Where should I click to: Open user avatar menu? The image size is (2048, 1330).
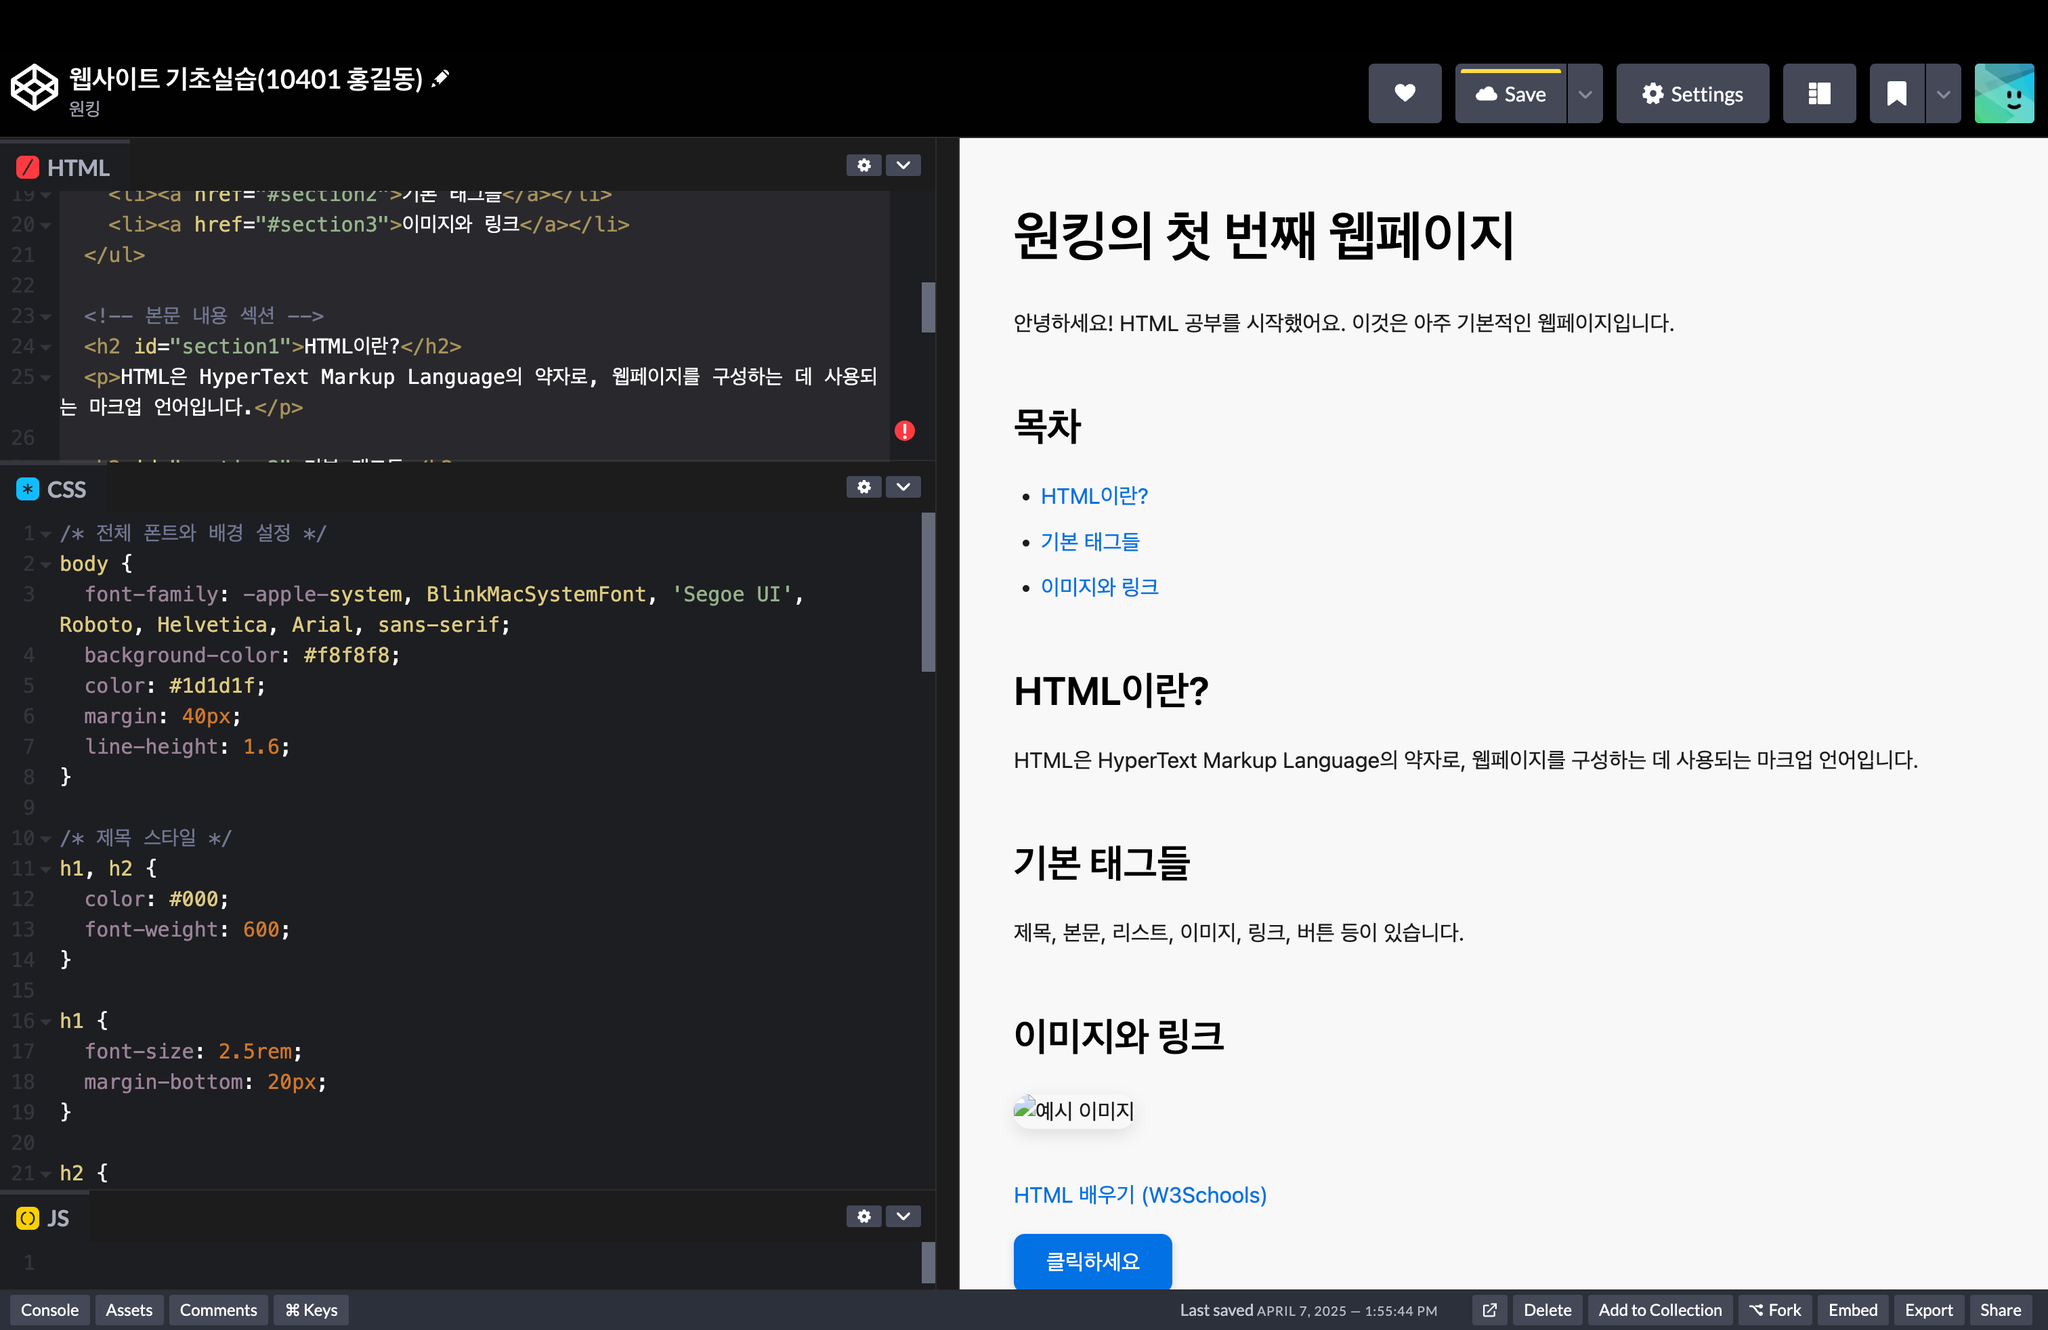[2004, 93]
